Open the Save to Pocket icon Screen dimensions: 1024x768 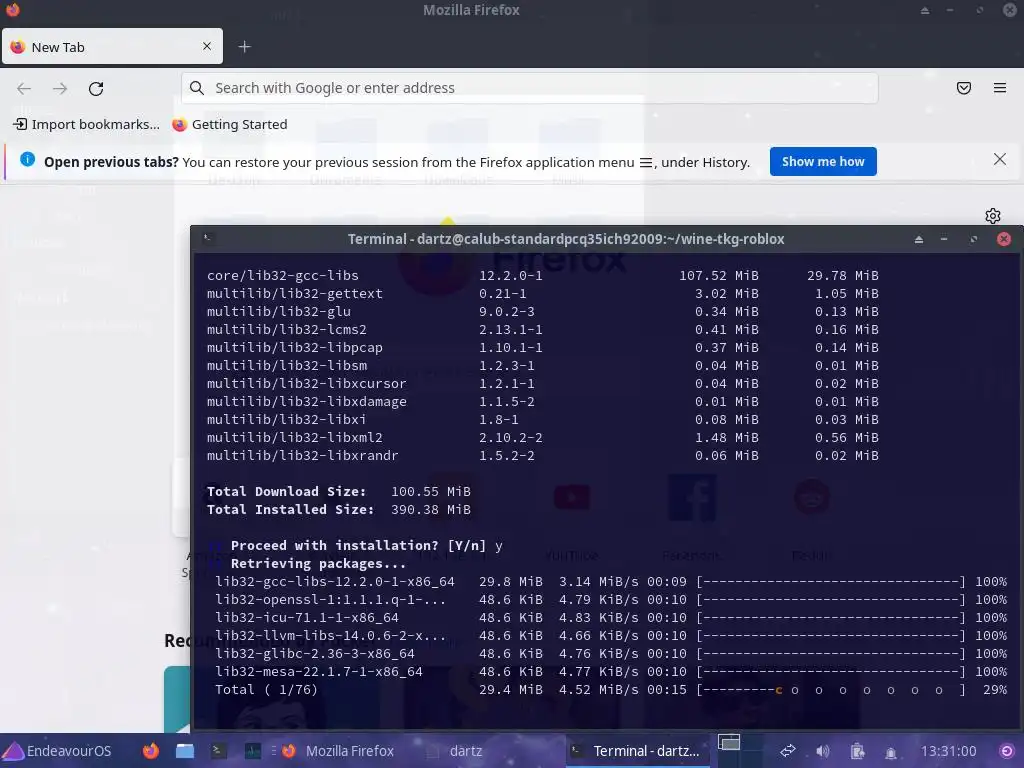pos(963,88)
